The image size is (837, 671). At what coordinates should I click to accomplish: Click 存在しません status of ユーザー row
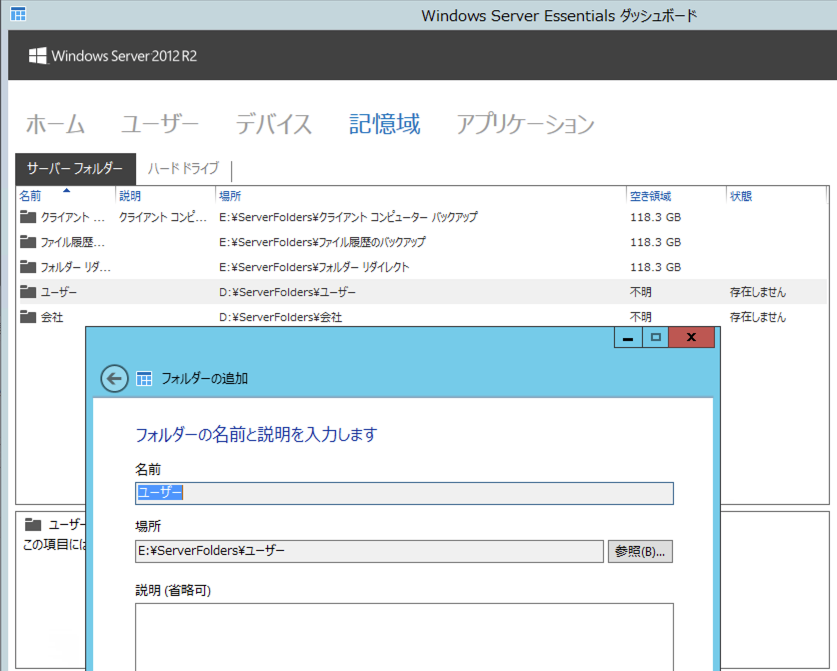(757, 292)
